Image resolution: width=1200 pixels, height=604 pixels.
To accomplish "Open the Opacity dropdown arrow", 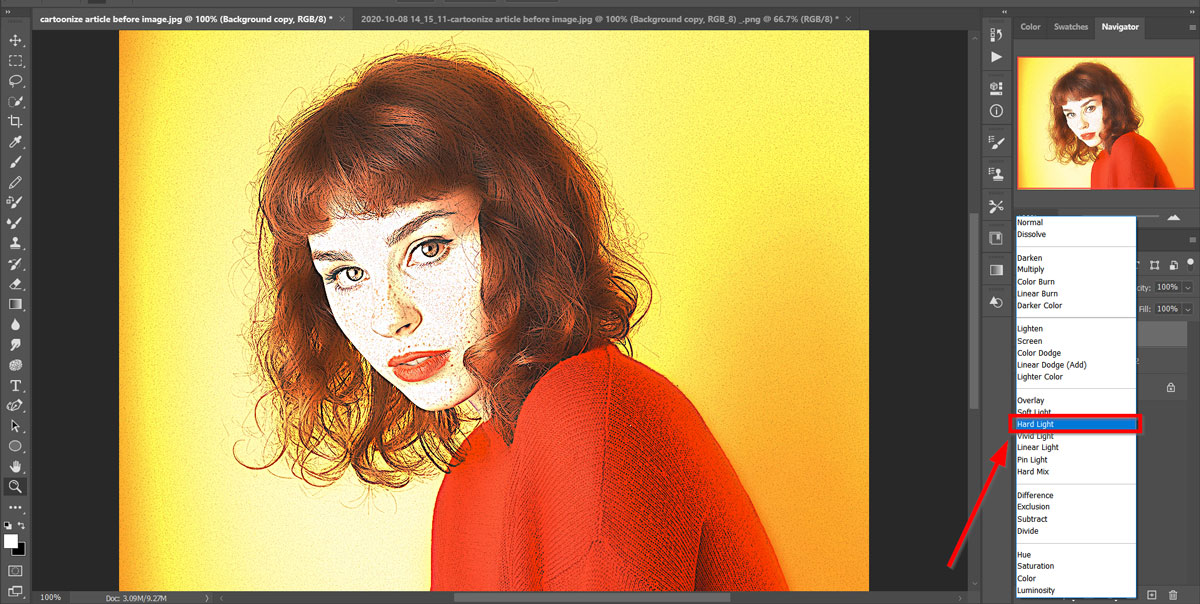I will 1188,287.
